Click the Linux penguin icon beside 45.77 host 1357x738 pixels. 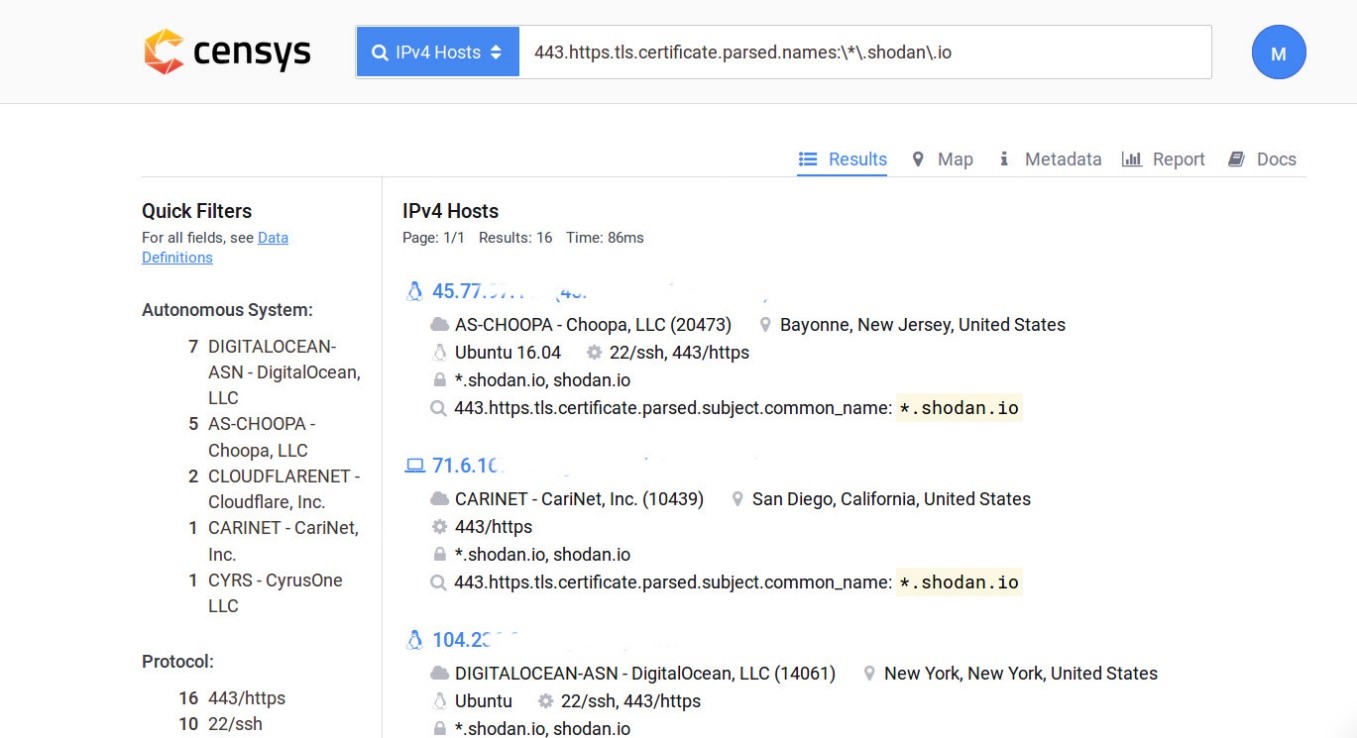coord(414,291)
